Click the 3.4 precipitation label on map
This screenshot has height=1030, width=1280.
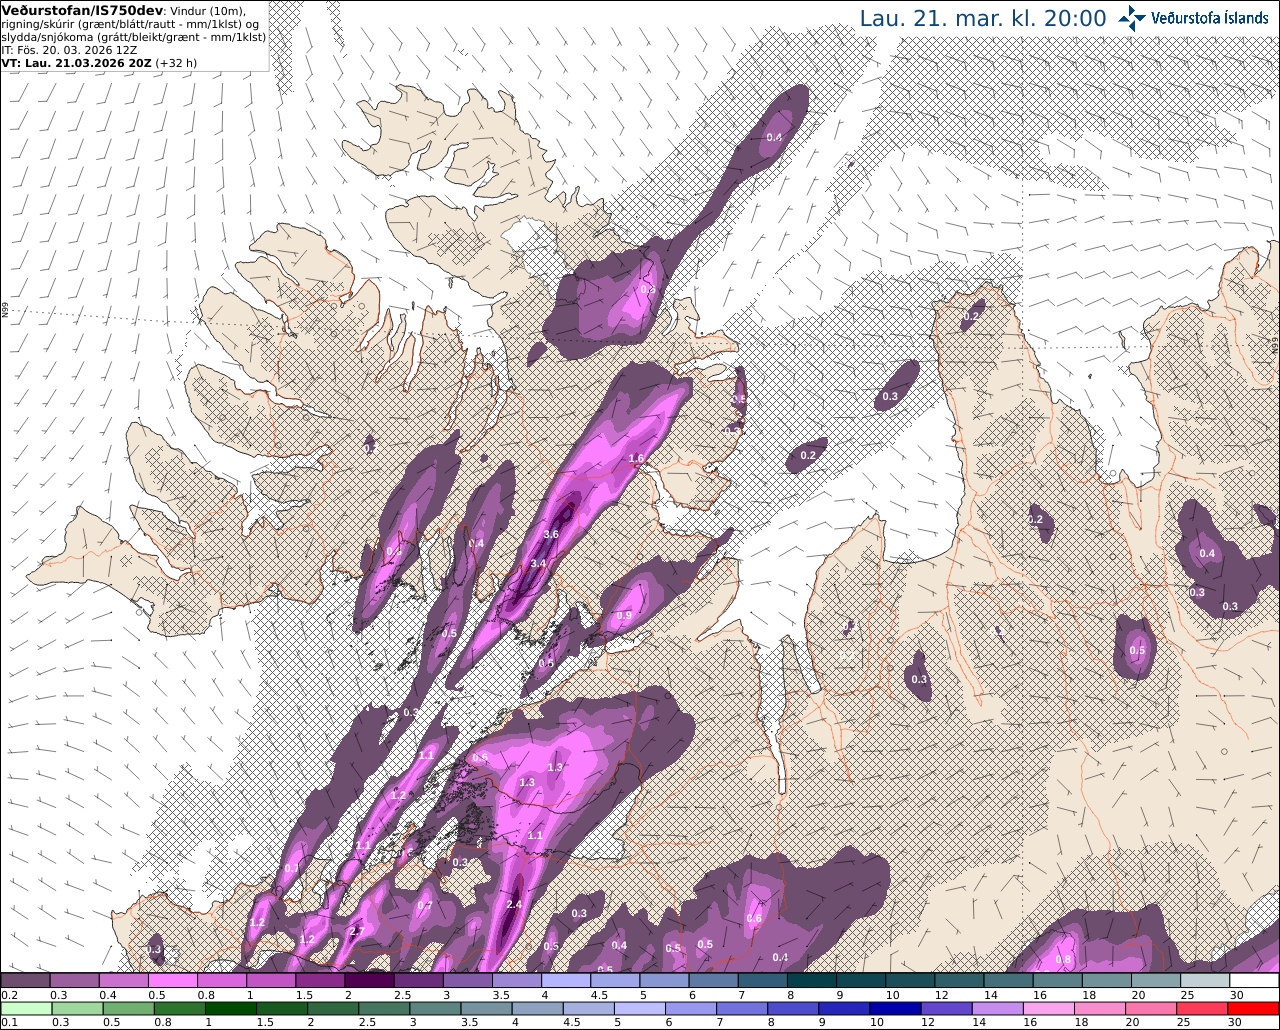click(538, 563)
